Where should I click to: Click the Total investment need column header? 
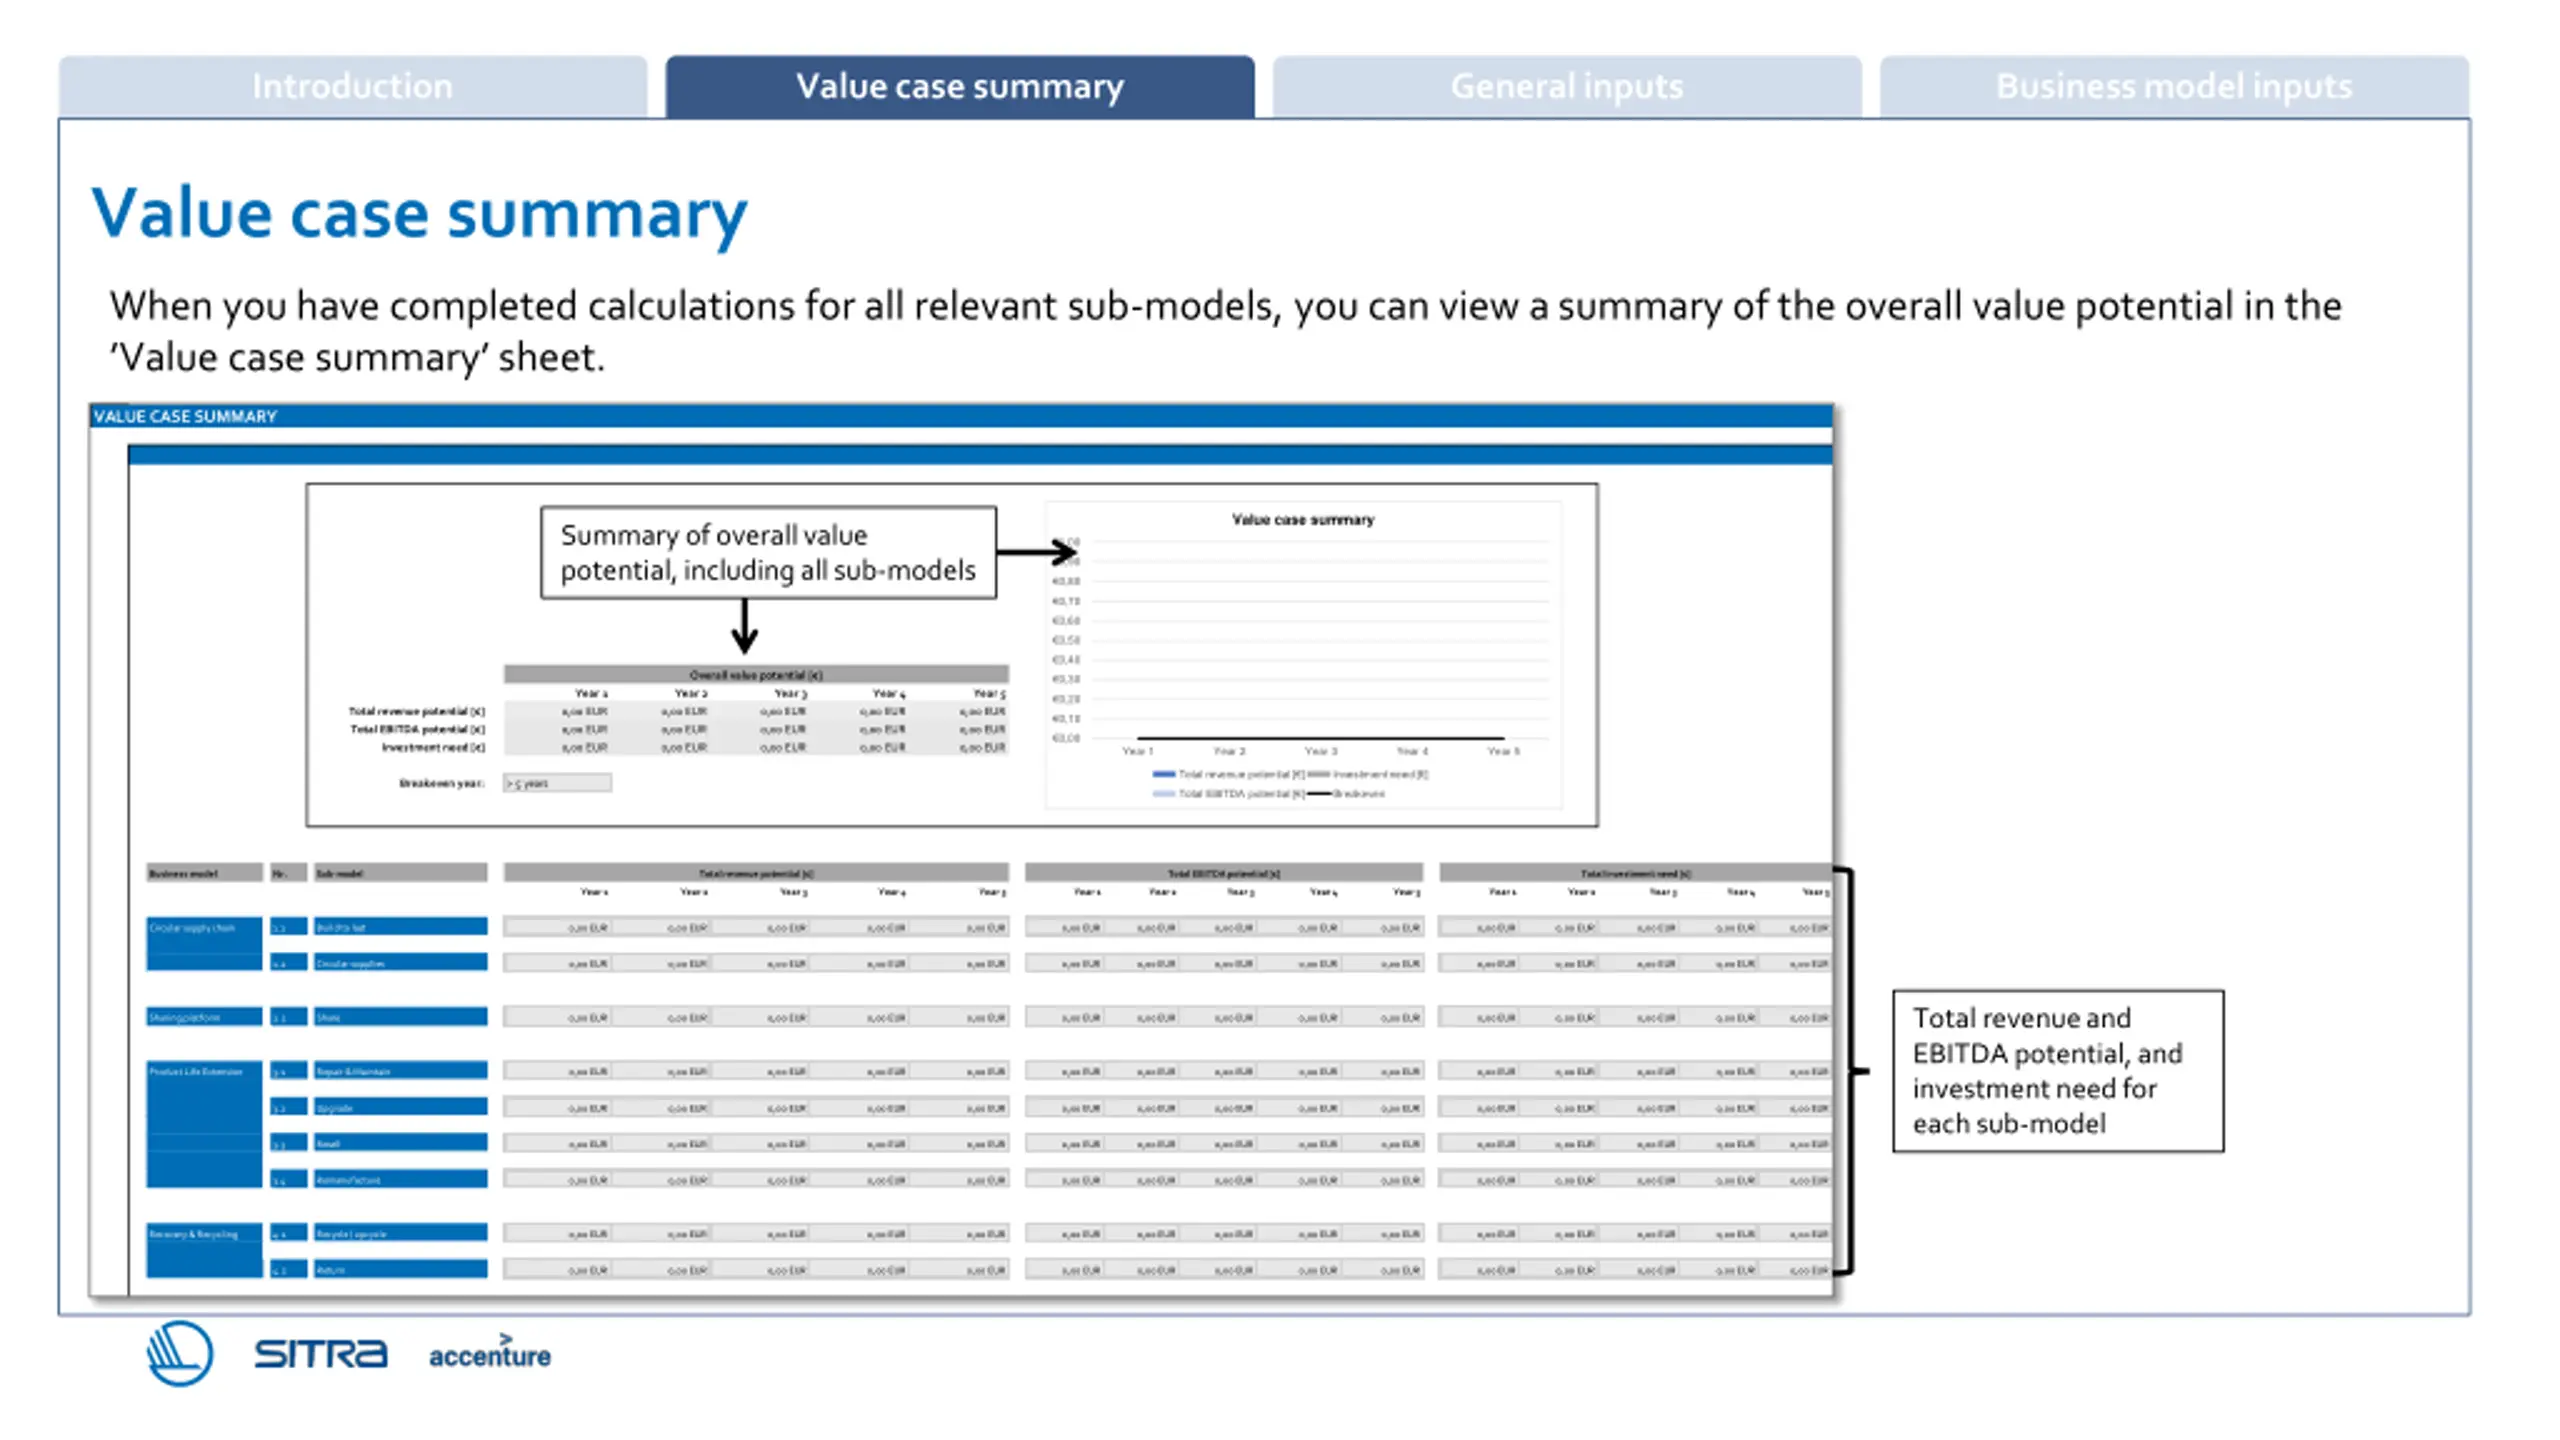[1635, 873]
